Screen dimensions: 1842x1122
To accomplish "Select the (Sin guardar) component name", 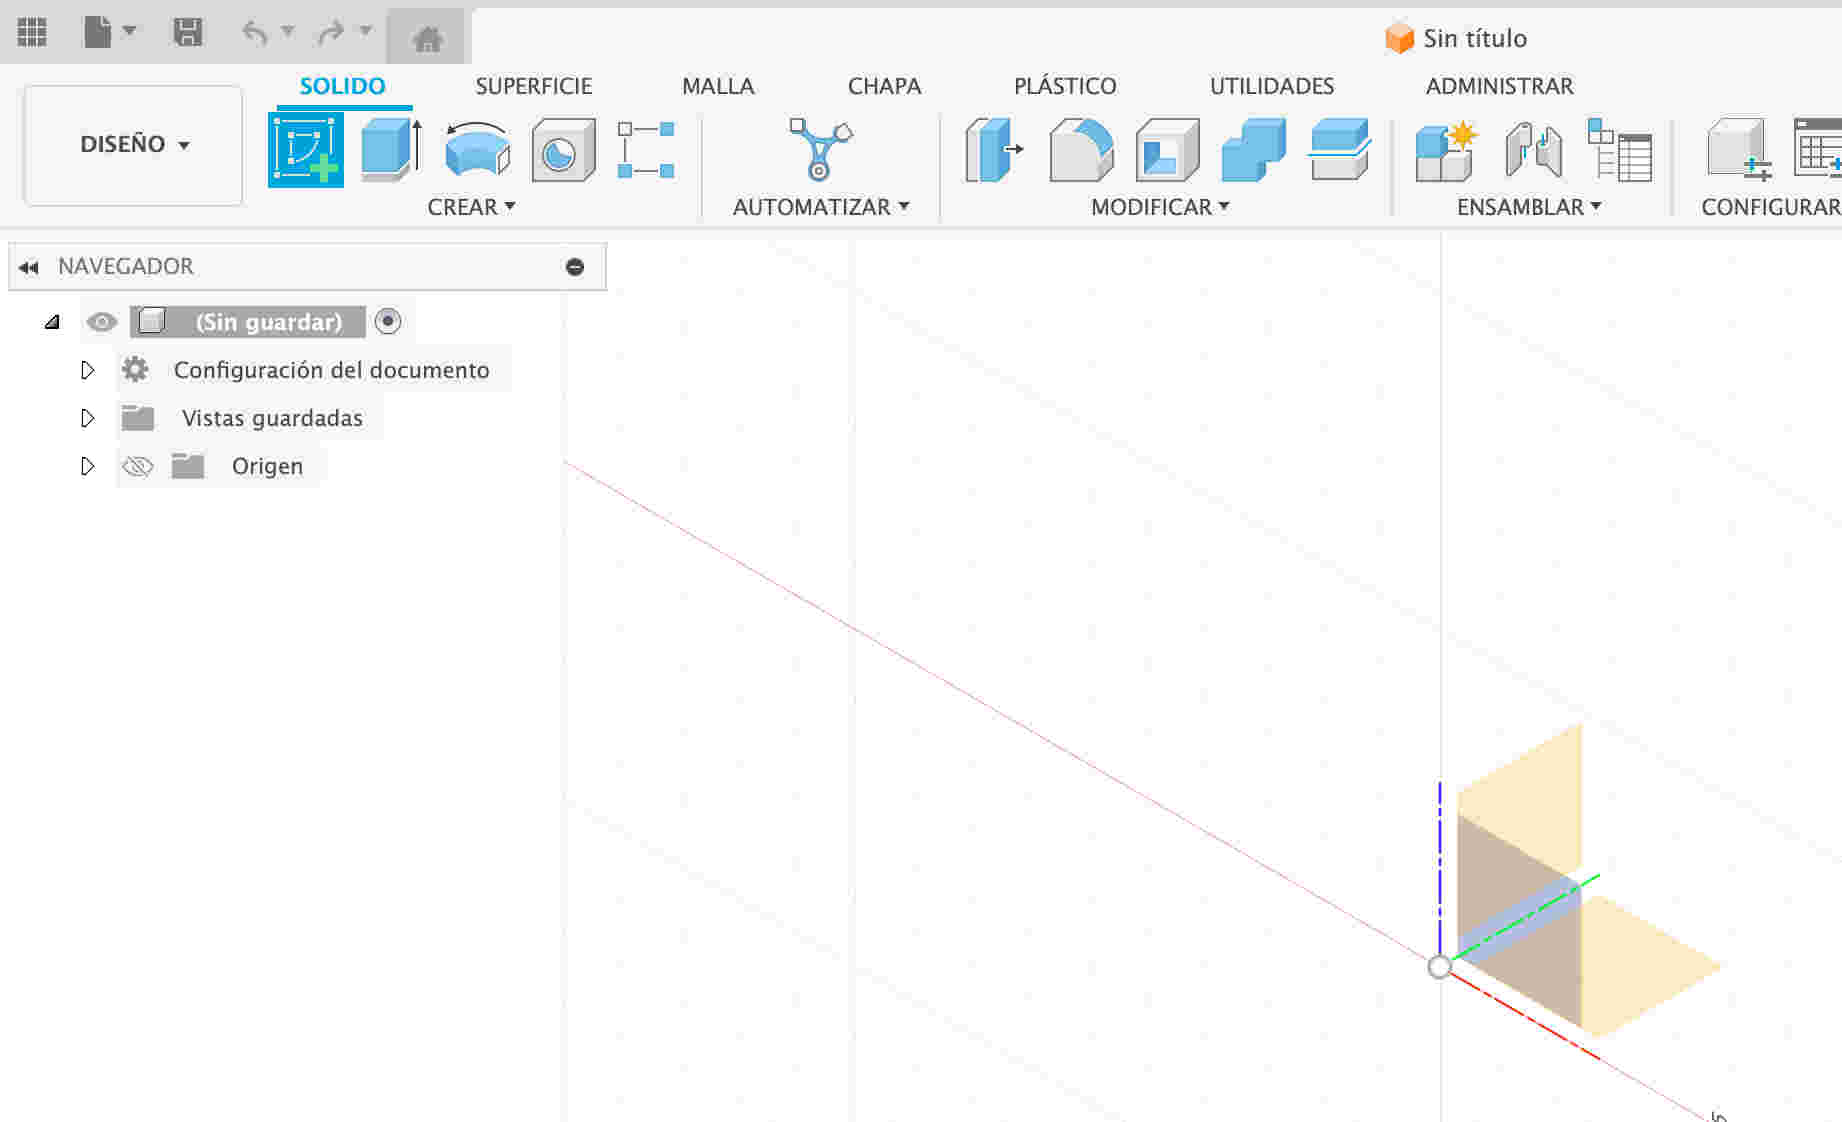I will tap(268, 322).
